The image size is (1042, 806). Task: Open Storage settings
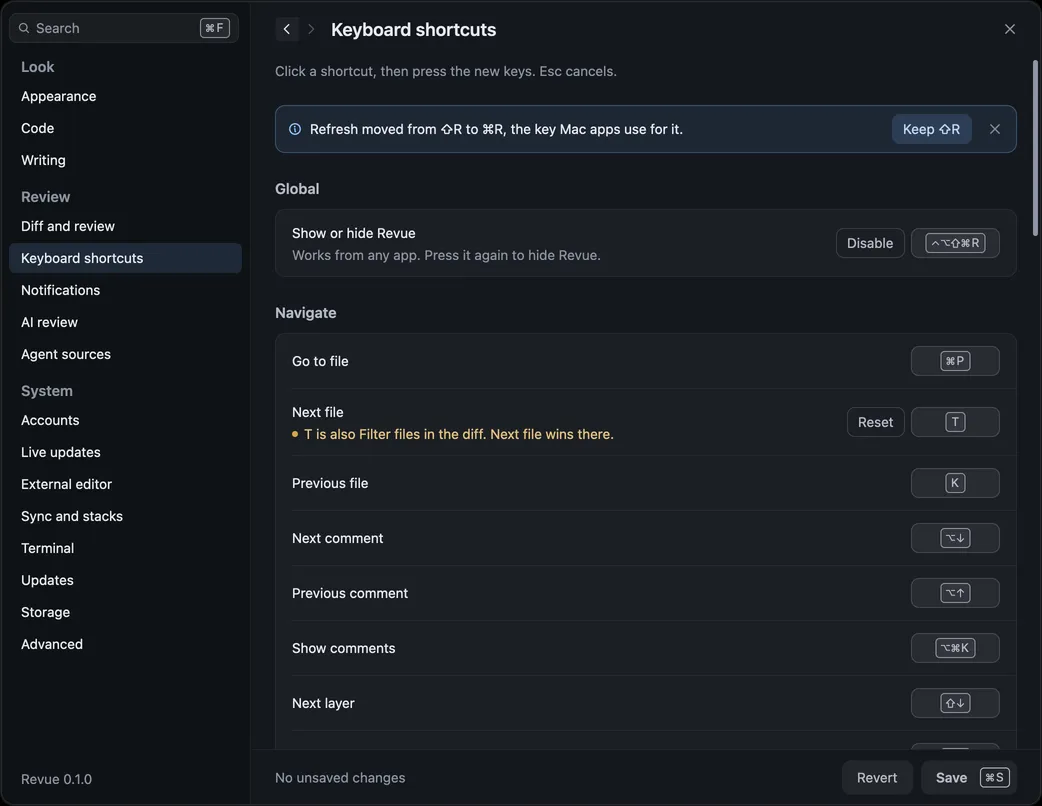click(125, 612)
